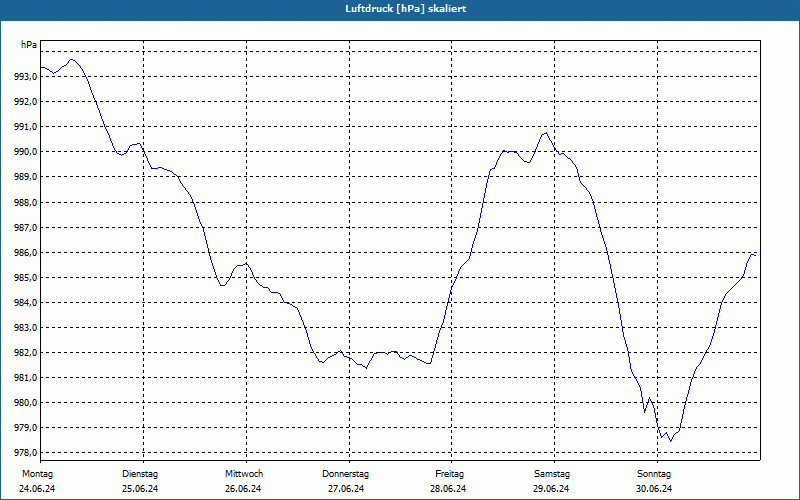Click the date 24.06.24

(x=37, y=489)
